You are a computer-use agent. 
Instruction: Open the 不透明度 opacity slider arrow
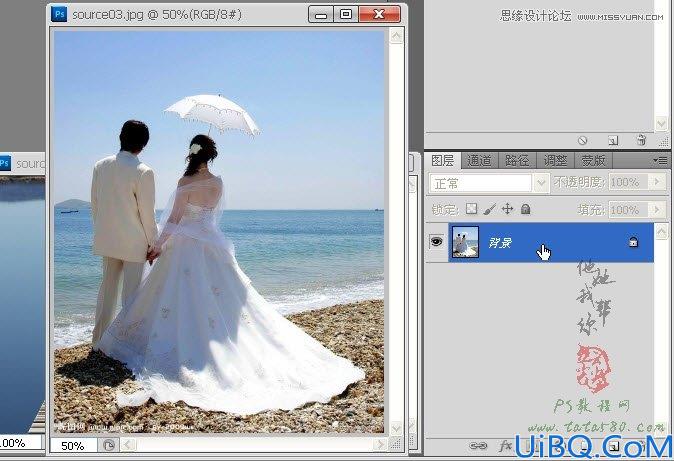tap(658, 182)
